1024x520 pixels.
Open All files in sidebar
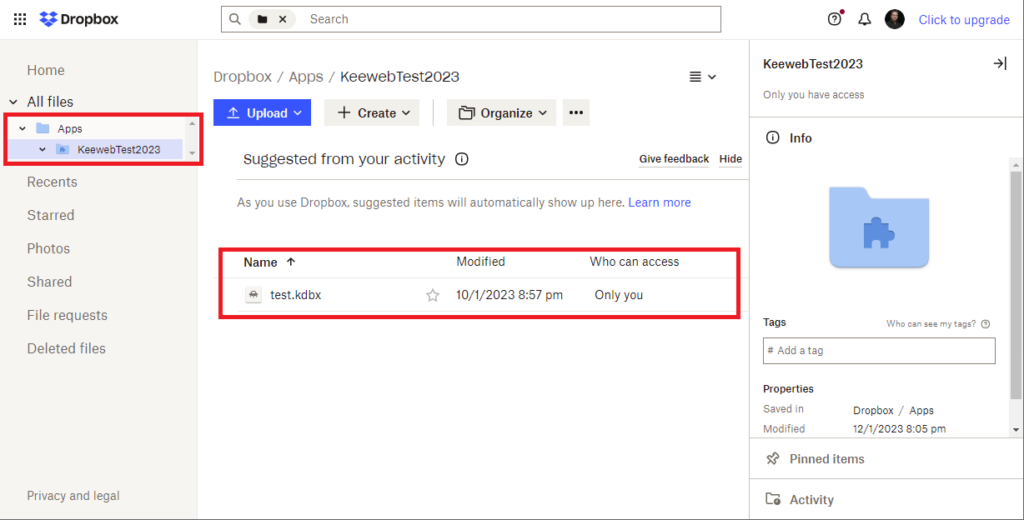tap(50, 102)
